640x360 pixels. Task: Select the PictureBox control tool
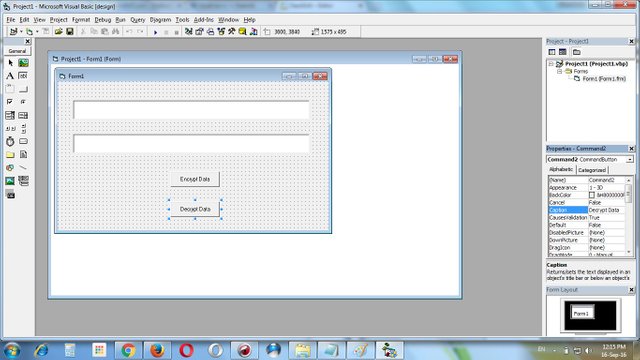[23, 63]
